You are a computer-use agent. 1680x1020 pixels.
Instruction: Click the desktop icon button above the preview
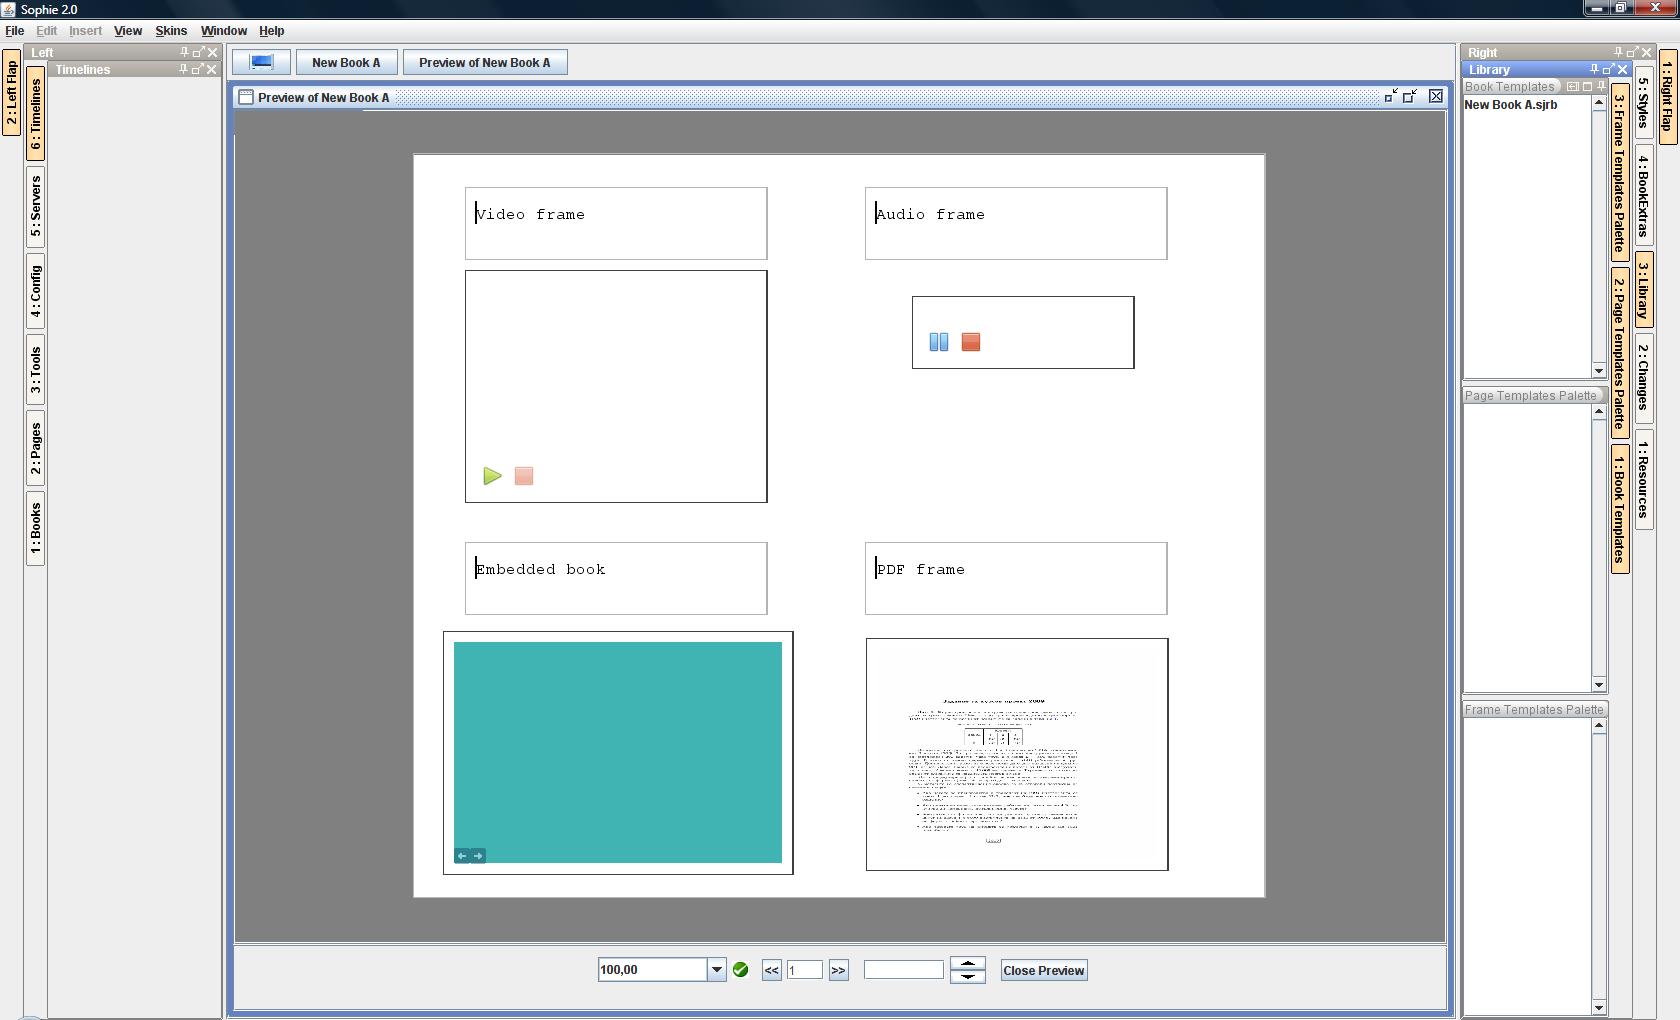pos(262,62)
